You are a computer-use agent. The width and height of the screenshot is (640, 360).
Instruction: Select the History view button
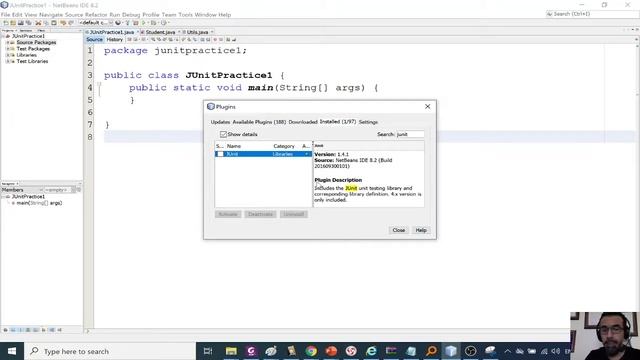[x=114, y=40]
